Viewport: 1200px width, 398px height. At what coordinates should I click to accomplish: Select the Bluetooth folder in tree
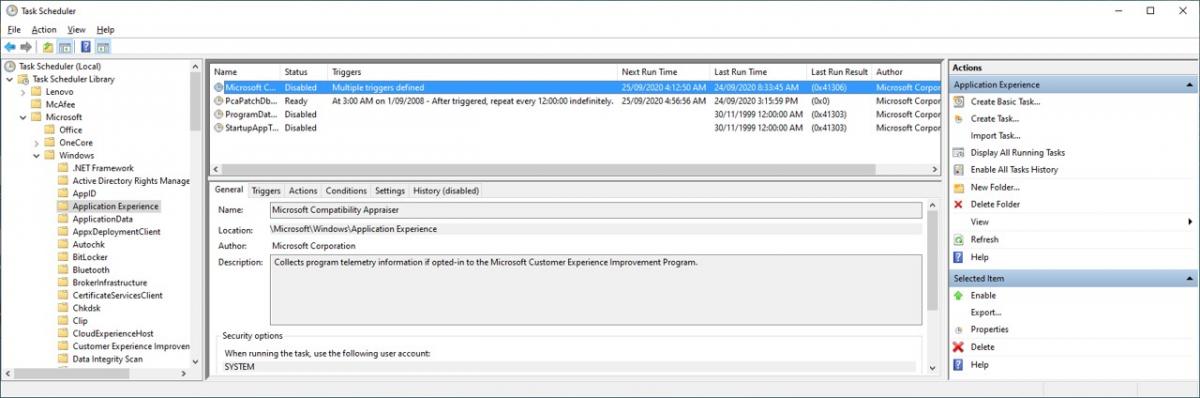tap(91, 270)
